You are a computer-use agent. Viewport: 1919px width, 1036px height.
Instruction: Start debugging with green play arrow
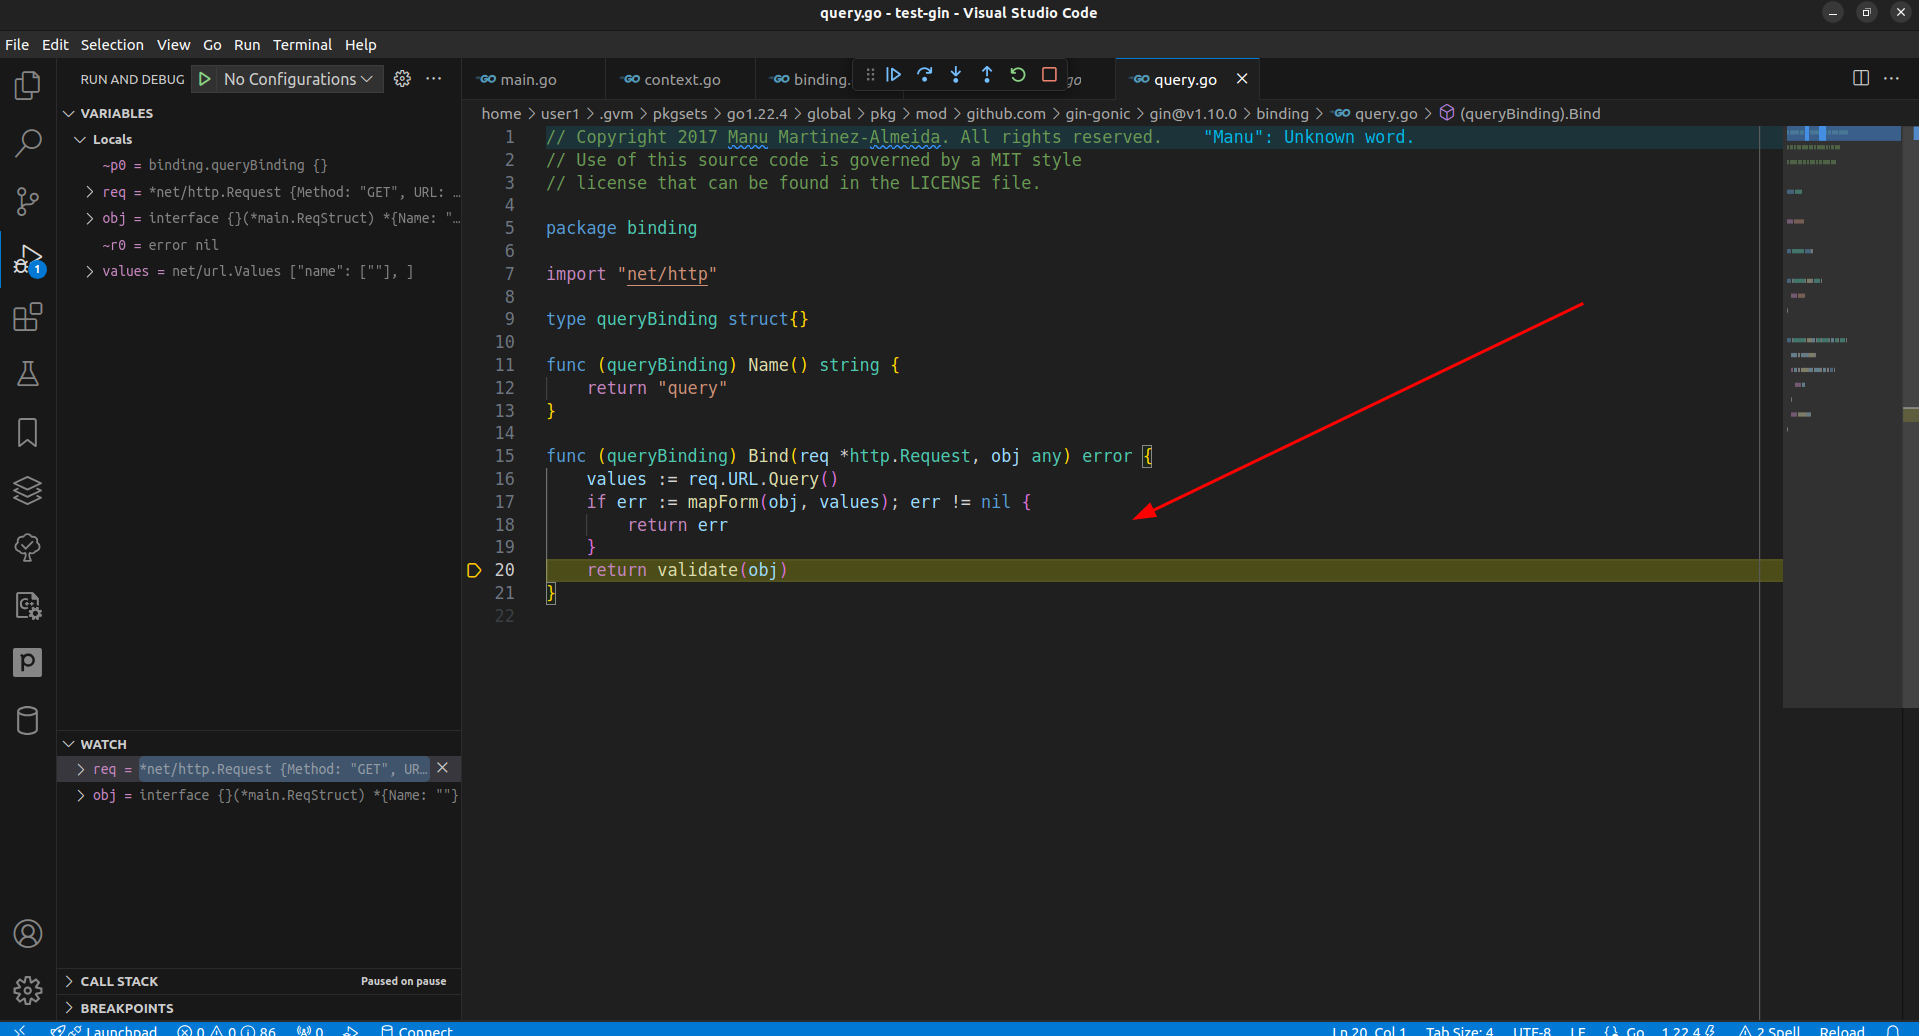[204, 79]
